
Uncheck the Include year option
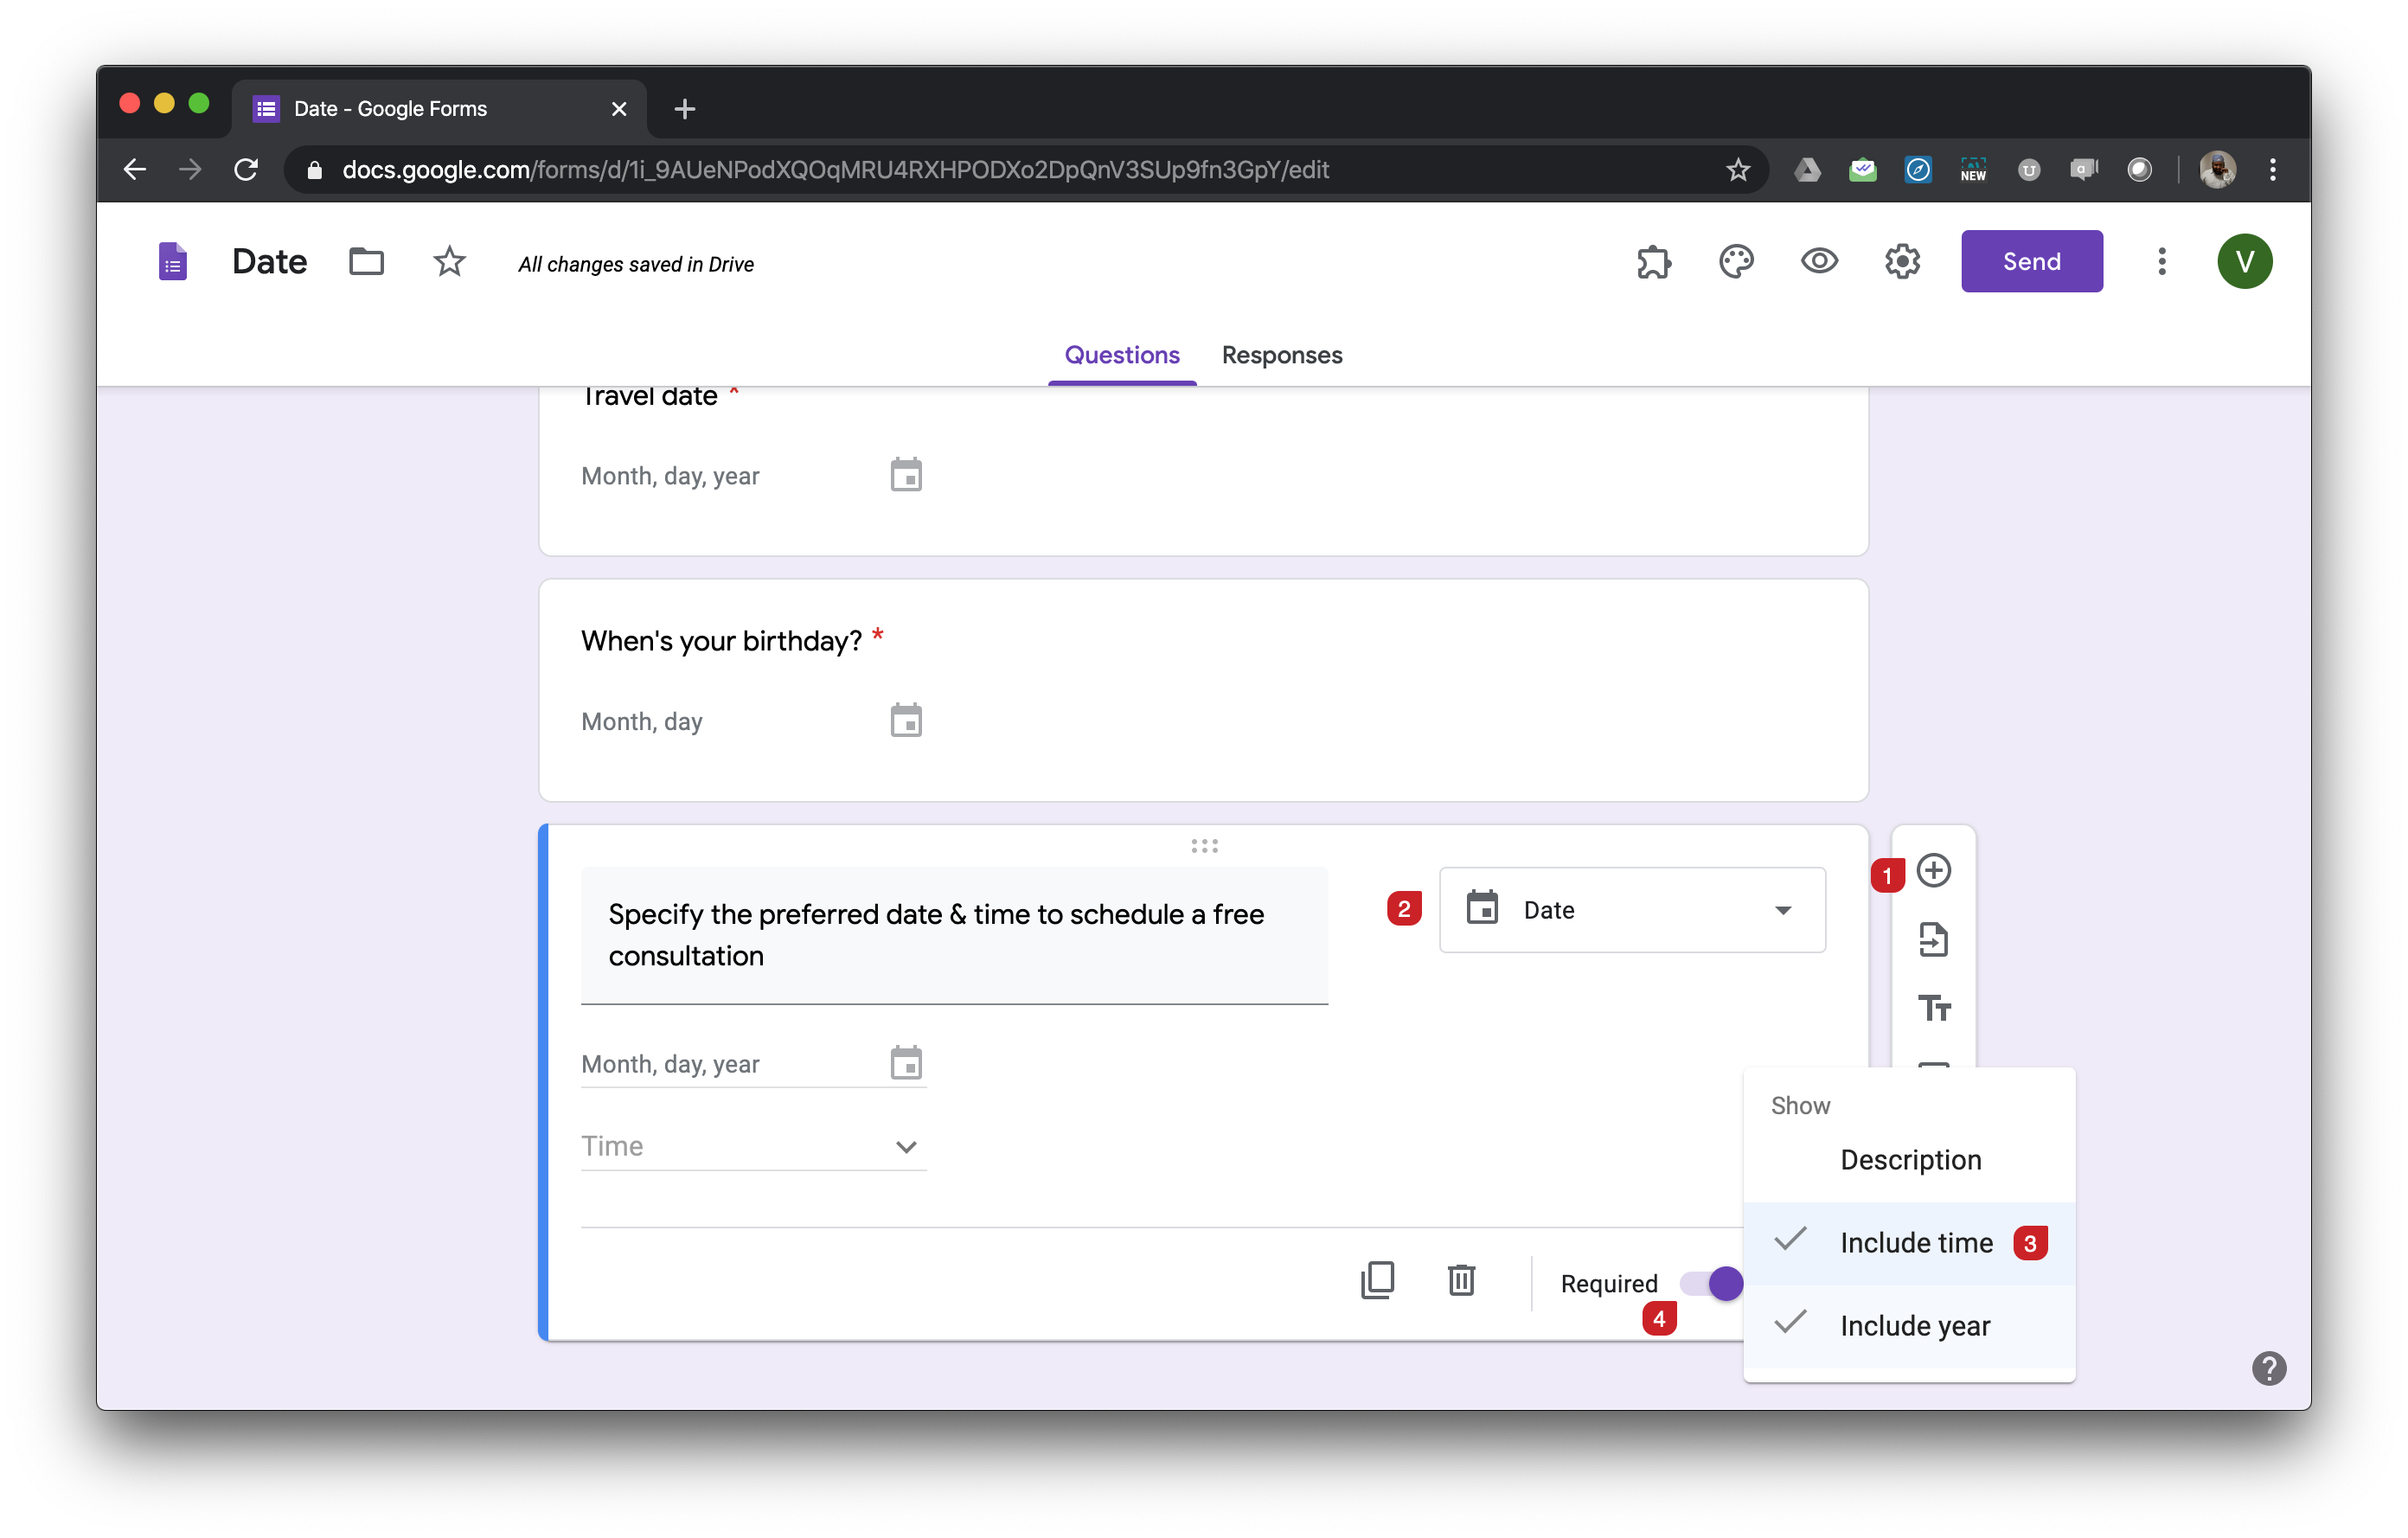pyautogui.click(x=1915, y=1325)
